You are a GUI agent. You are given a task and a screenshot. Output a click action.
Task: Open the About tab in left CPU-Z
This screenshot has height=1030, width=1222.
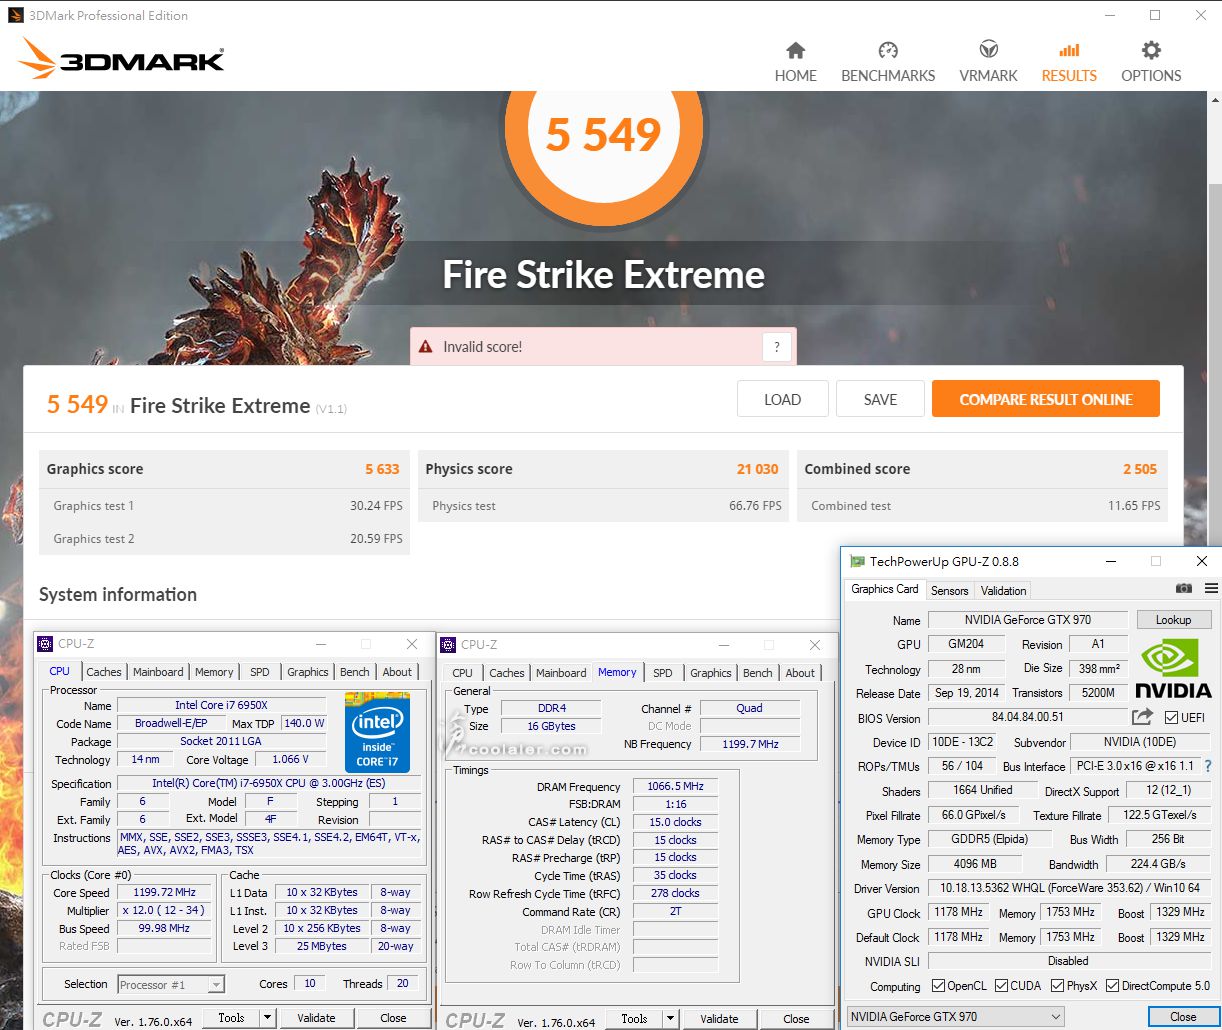click(x=397, y=672)
